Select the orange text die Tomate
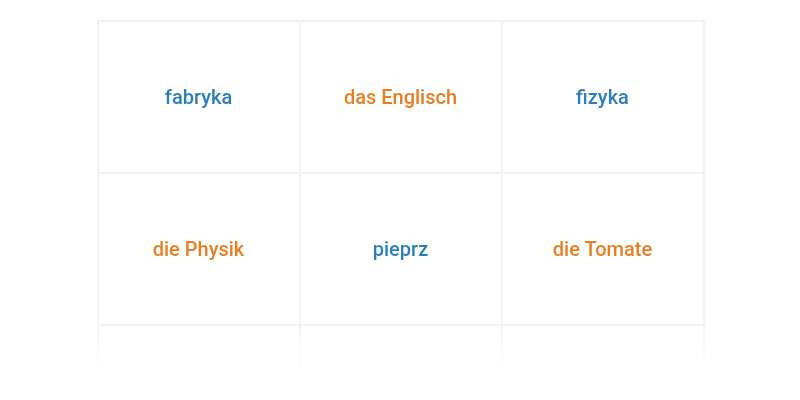The width and height of the screenshot is (800, 400). click(603, 249)
